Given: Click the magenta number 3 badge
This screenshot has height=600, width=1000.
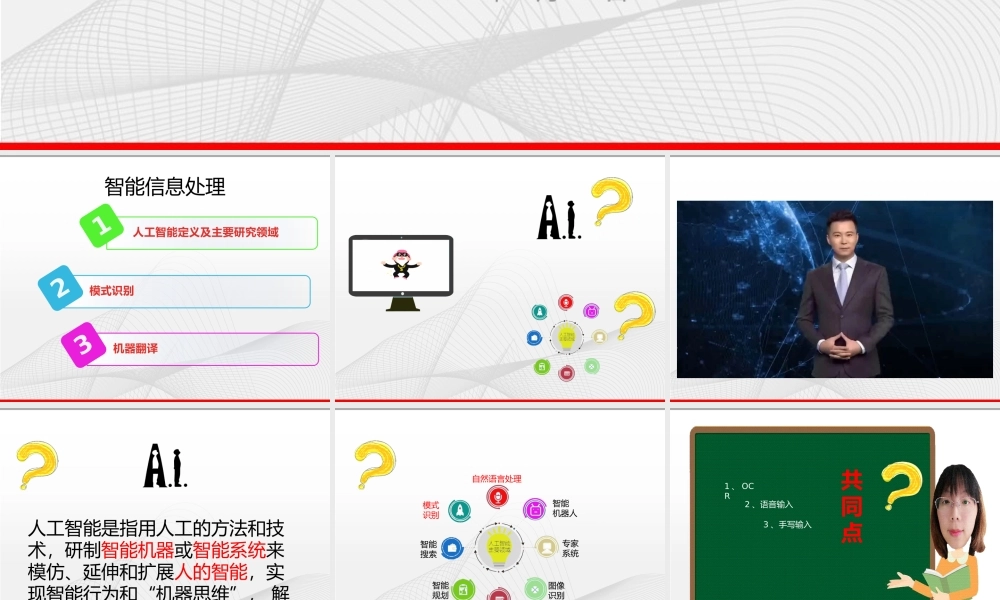Looking at the screenshot, I should pos(84,345).
